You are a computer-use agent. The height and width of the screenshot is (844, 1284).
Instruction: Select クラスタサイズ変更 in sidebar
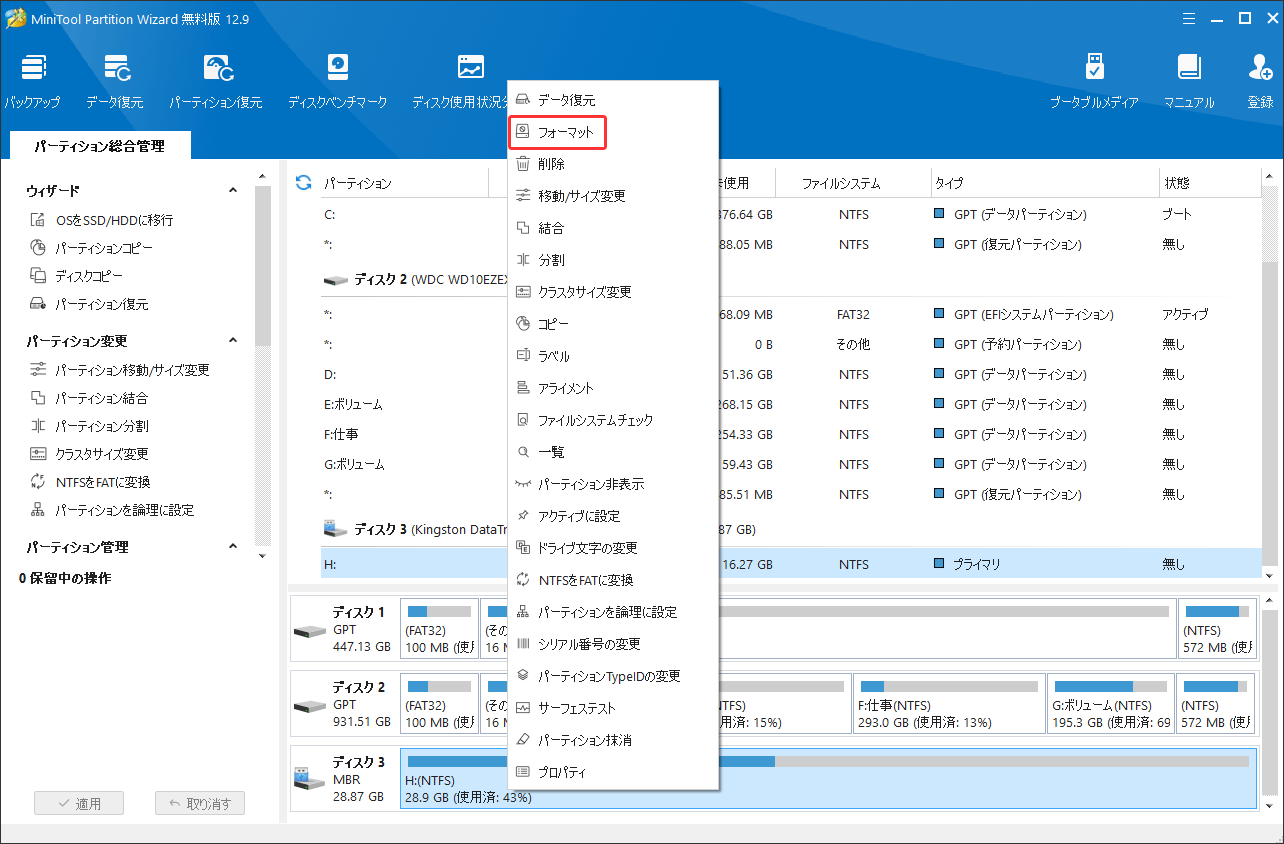coord(89,454)
